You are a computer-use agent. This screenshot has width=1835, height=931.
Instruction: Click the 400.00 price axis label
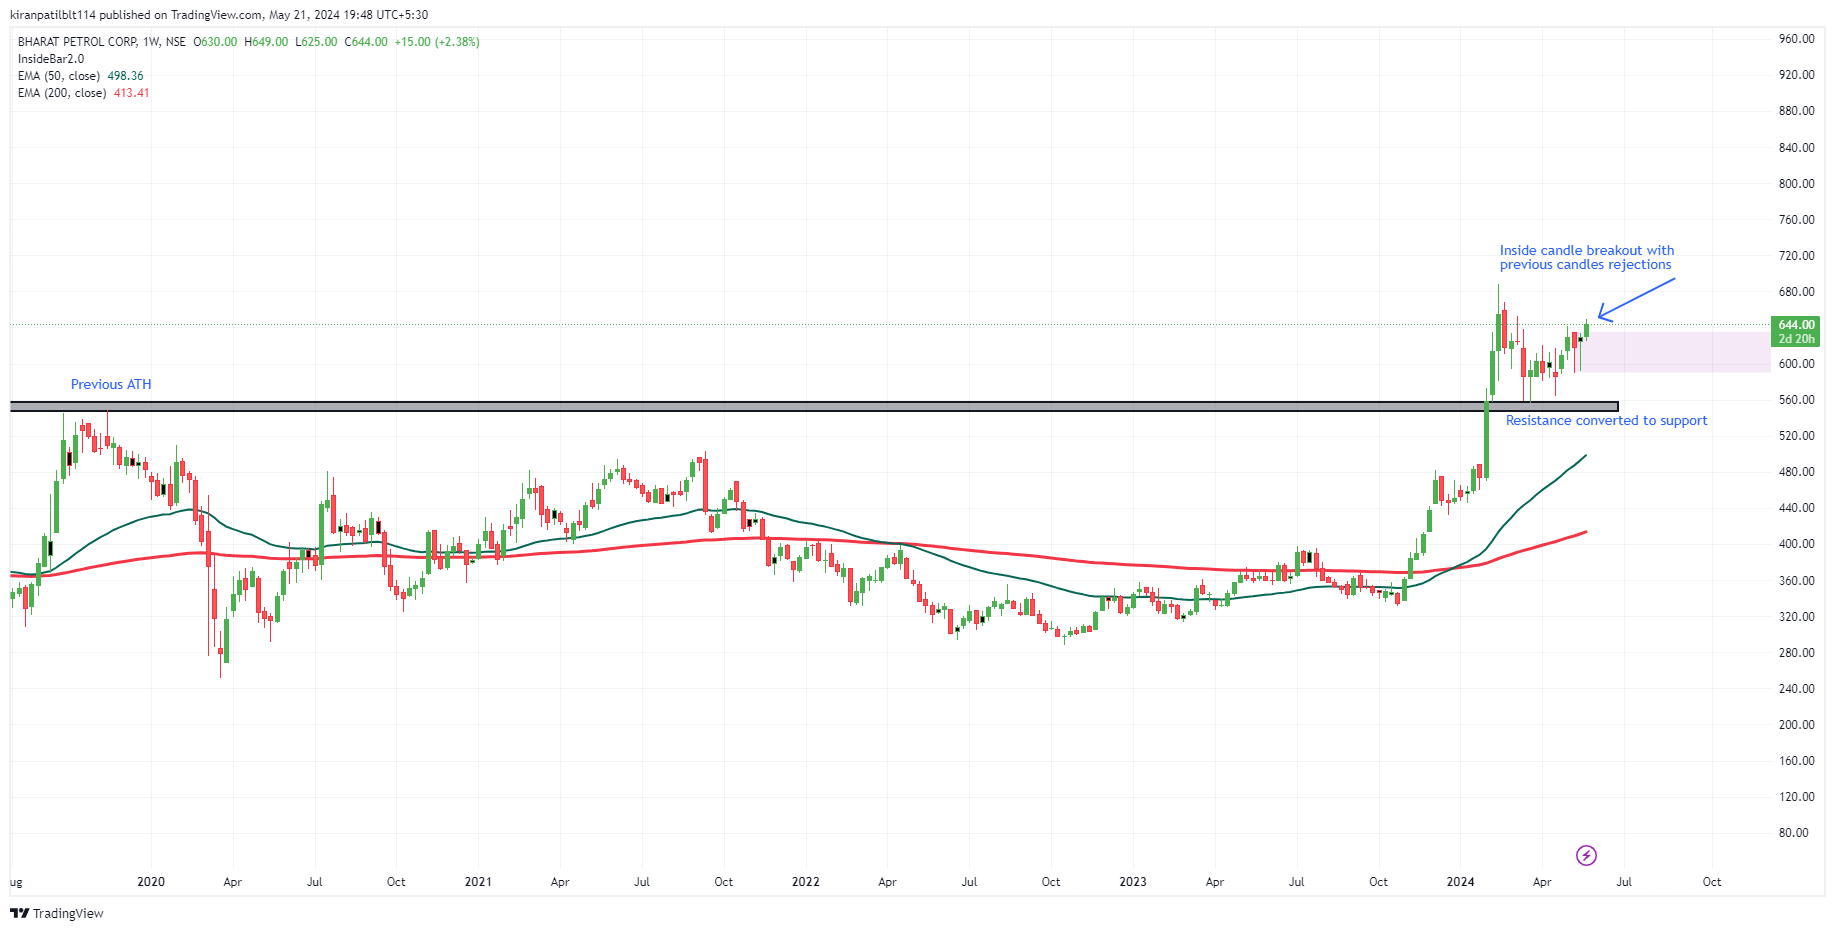click(x=1796, y=544)
